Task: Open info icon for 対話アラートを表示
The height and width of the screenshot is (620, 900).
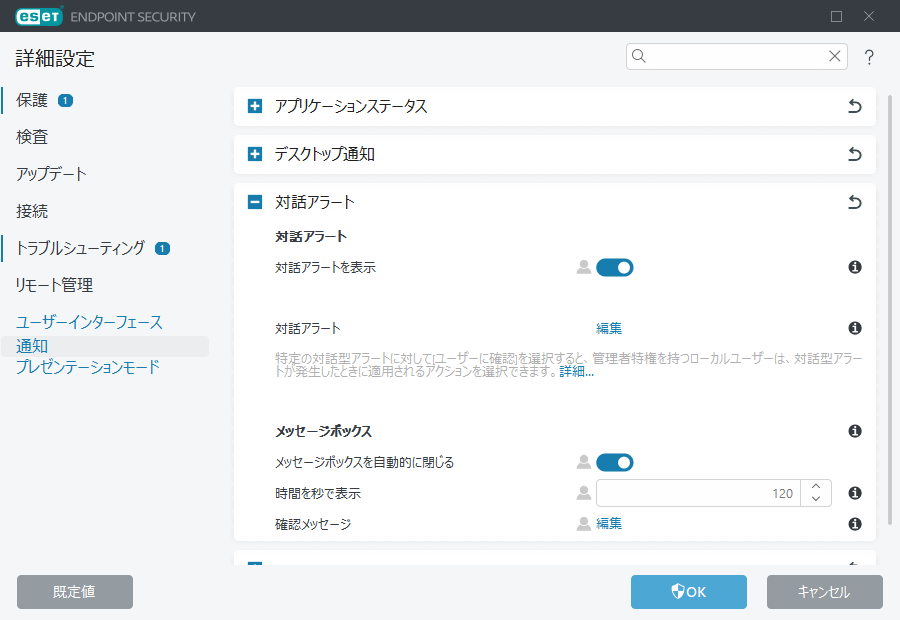Action: pyautogui.click(x=855, y=268)
